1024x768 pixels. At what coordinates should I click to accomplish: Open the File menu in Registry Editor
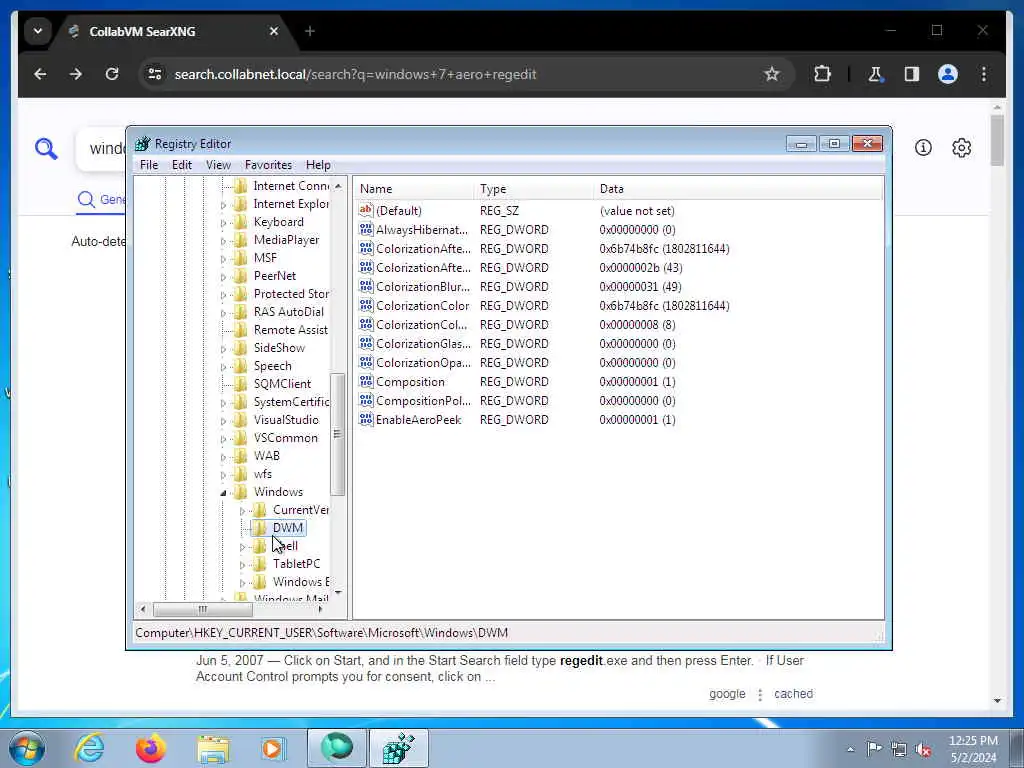[x=149, y=165]
